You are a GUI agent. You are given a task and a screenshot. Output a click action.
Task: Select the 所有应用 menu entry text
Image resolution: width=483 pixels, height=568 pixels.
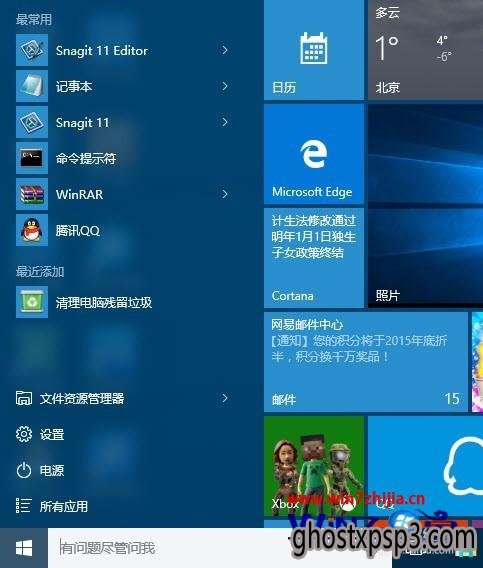64,506
